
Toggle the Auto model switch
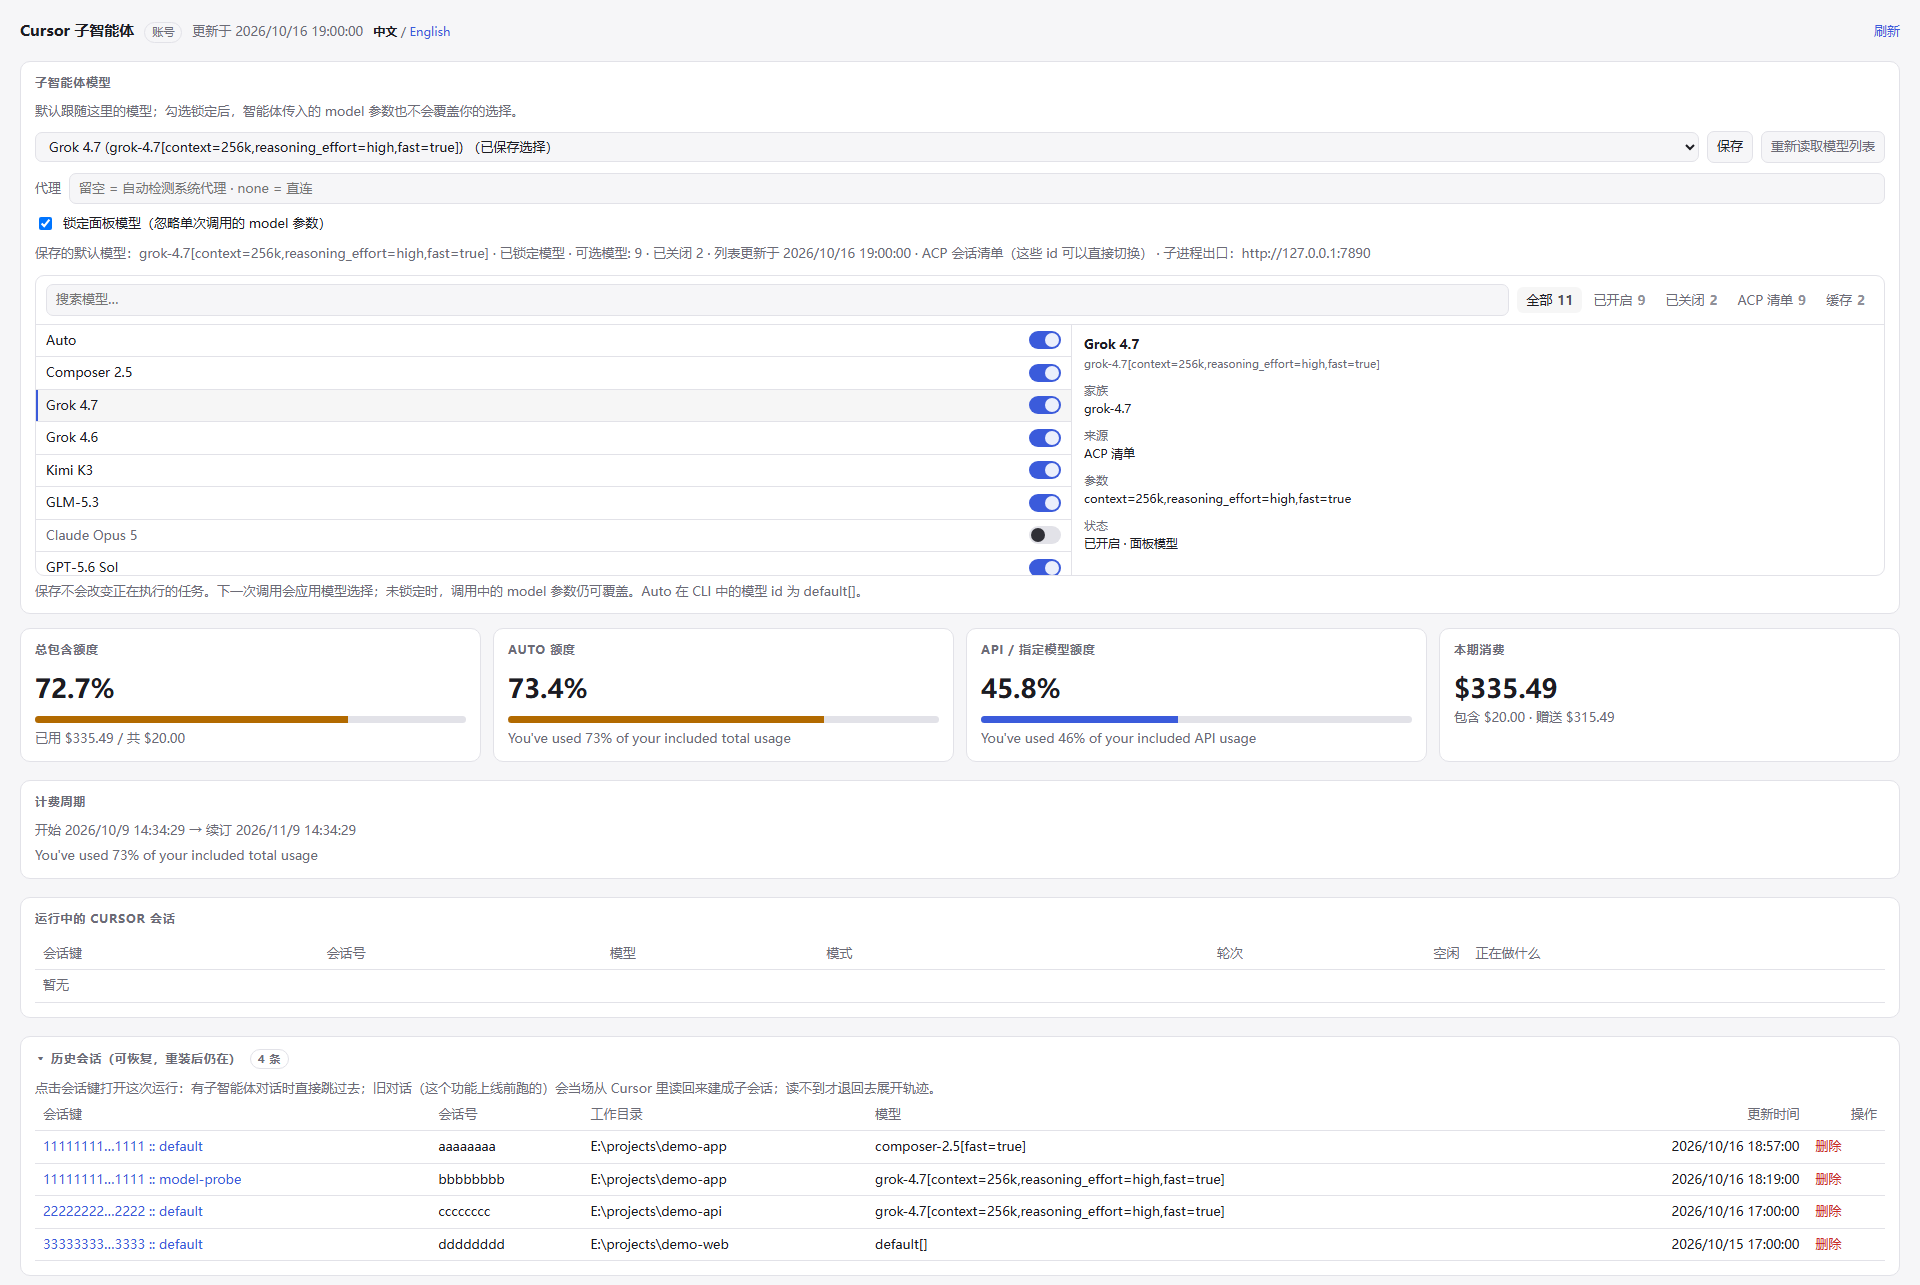click(1044, 340)
